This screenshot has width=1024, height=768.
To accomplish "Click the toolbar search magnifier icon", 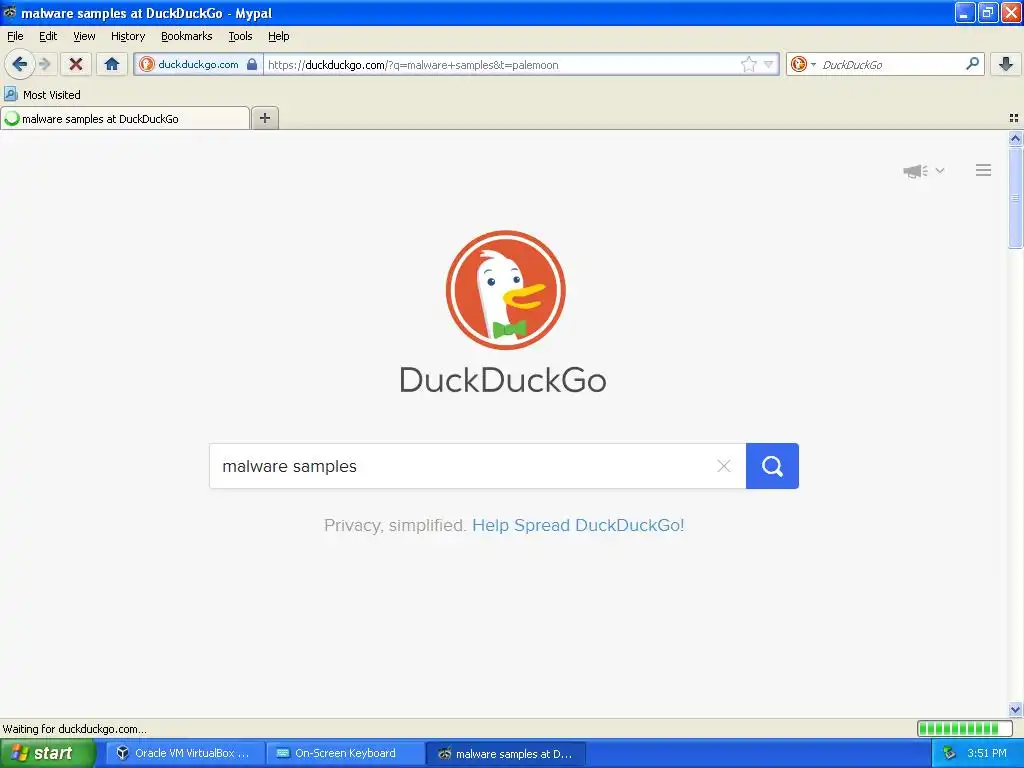I will [x=972, y=64].
